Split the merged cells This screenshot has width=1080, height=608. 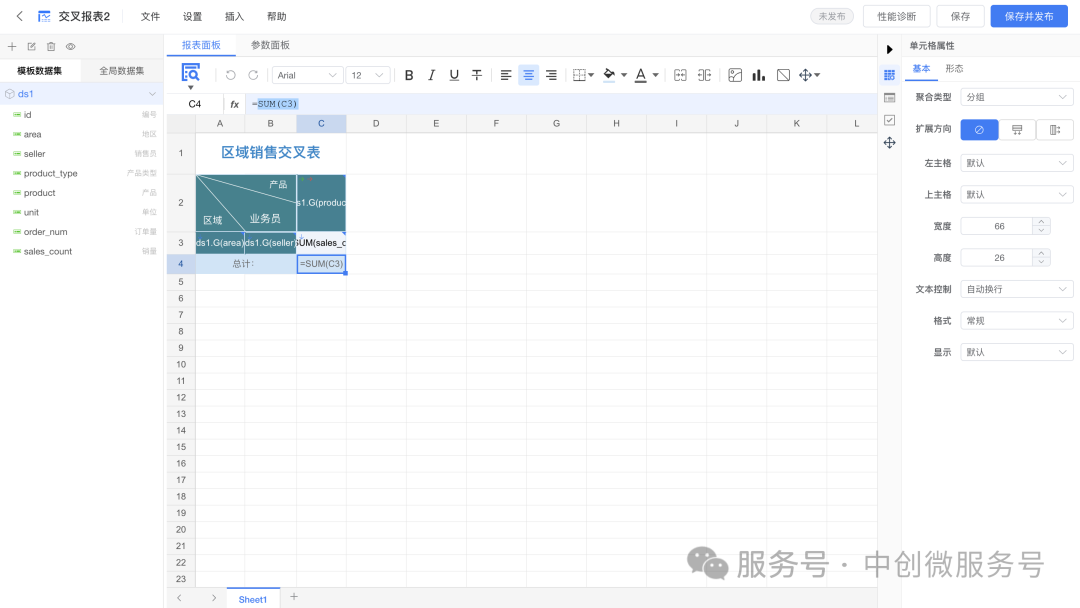tap(704, 75)
